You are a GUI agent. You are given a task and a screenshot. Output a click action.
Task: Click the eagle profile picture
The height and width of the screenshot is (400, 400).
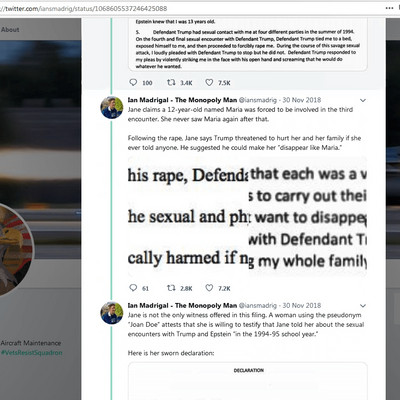13,250
